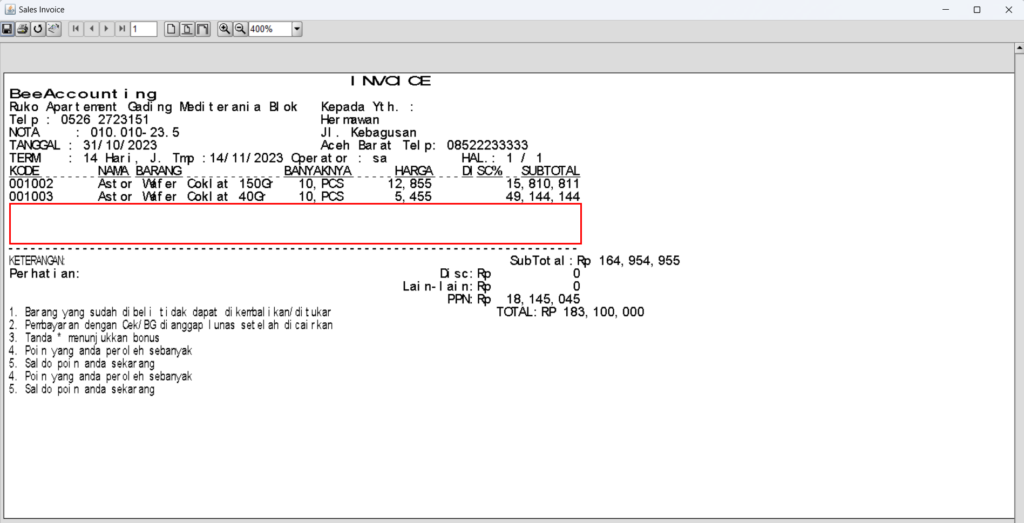Toggle the Fit Page view button
This screenshot has width=1024, height=523.
tap(187, 30)
